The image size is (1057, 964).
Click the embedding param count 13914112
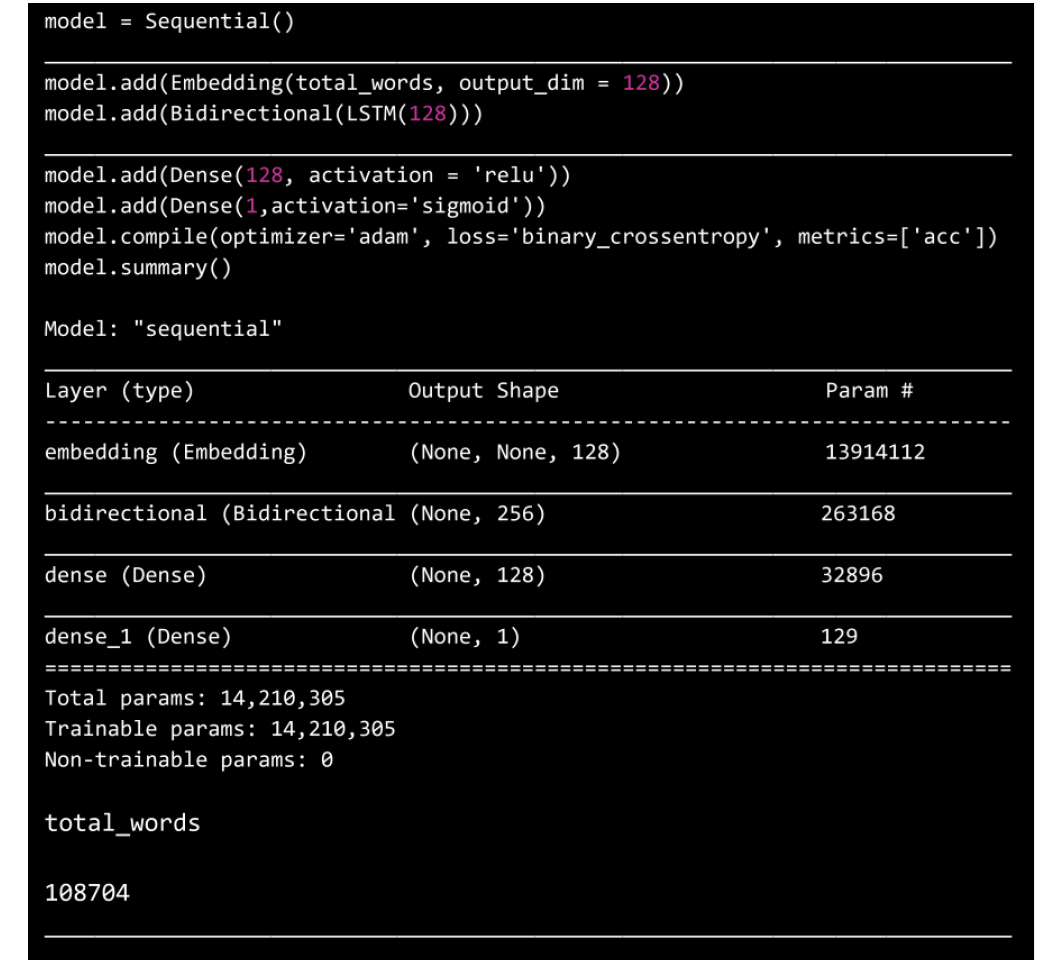tap(872, 452)
